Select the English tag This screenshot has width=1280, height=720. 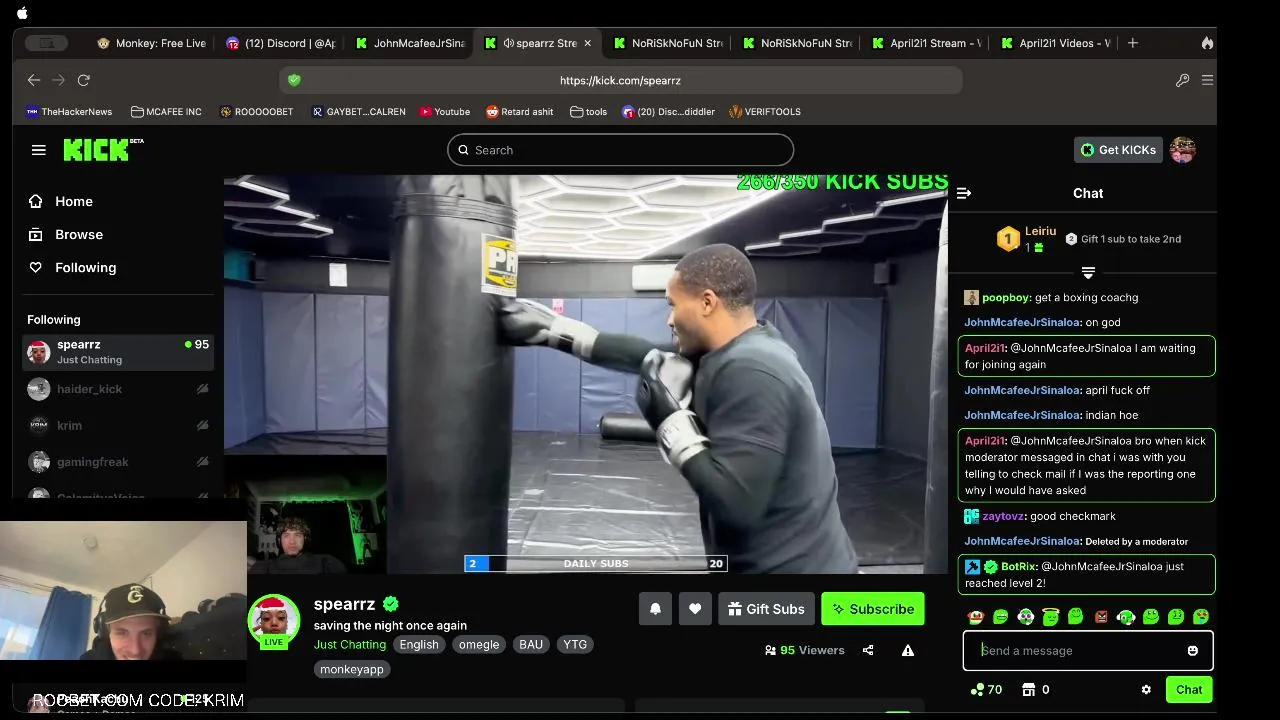click(419, 645)
